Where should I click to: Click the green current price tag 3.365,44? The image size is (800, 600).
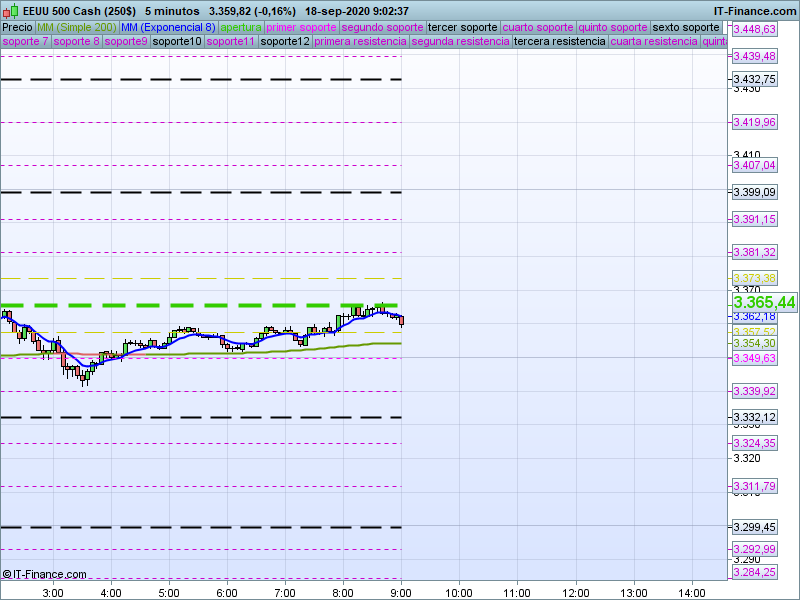pyautogui.click(x=764, y=302)
